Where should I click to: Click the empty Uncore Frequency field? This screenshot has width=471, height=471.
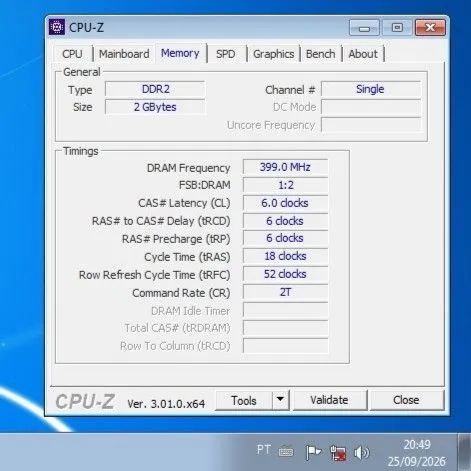[370, 125]
